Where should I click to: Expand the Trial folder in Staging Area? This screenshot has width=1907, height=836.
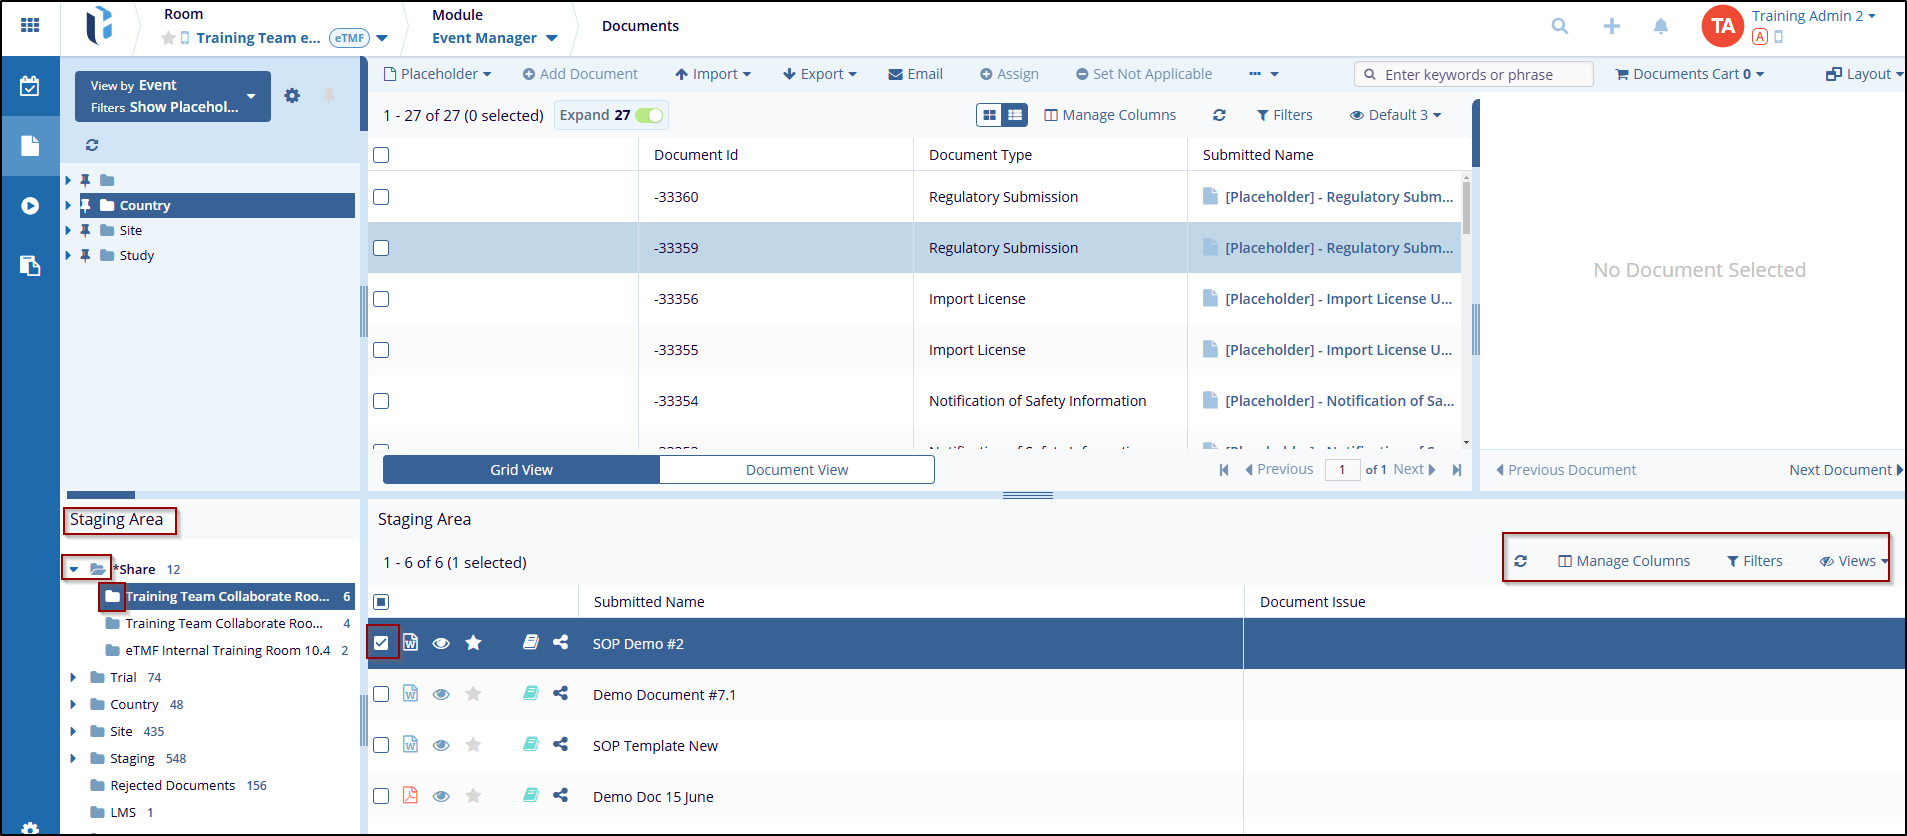click(x=73, y=677)
